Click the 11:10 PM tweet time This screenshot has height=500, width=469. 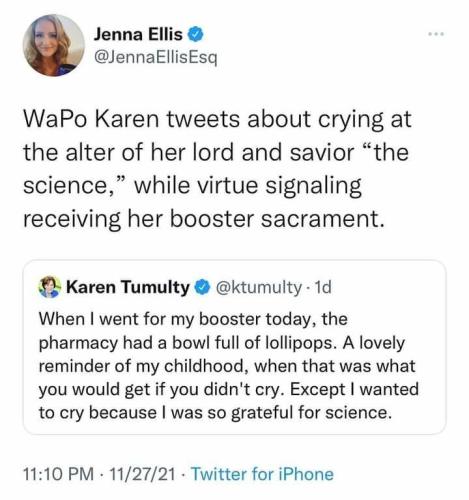tap(58, 474)
